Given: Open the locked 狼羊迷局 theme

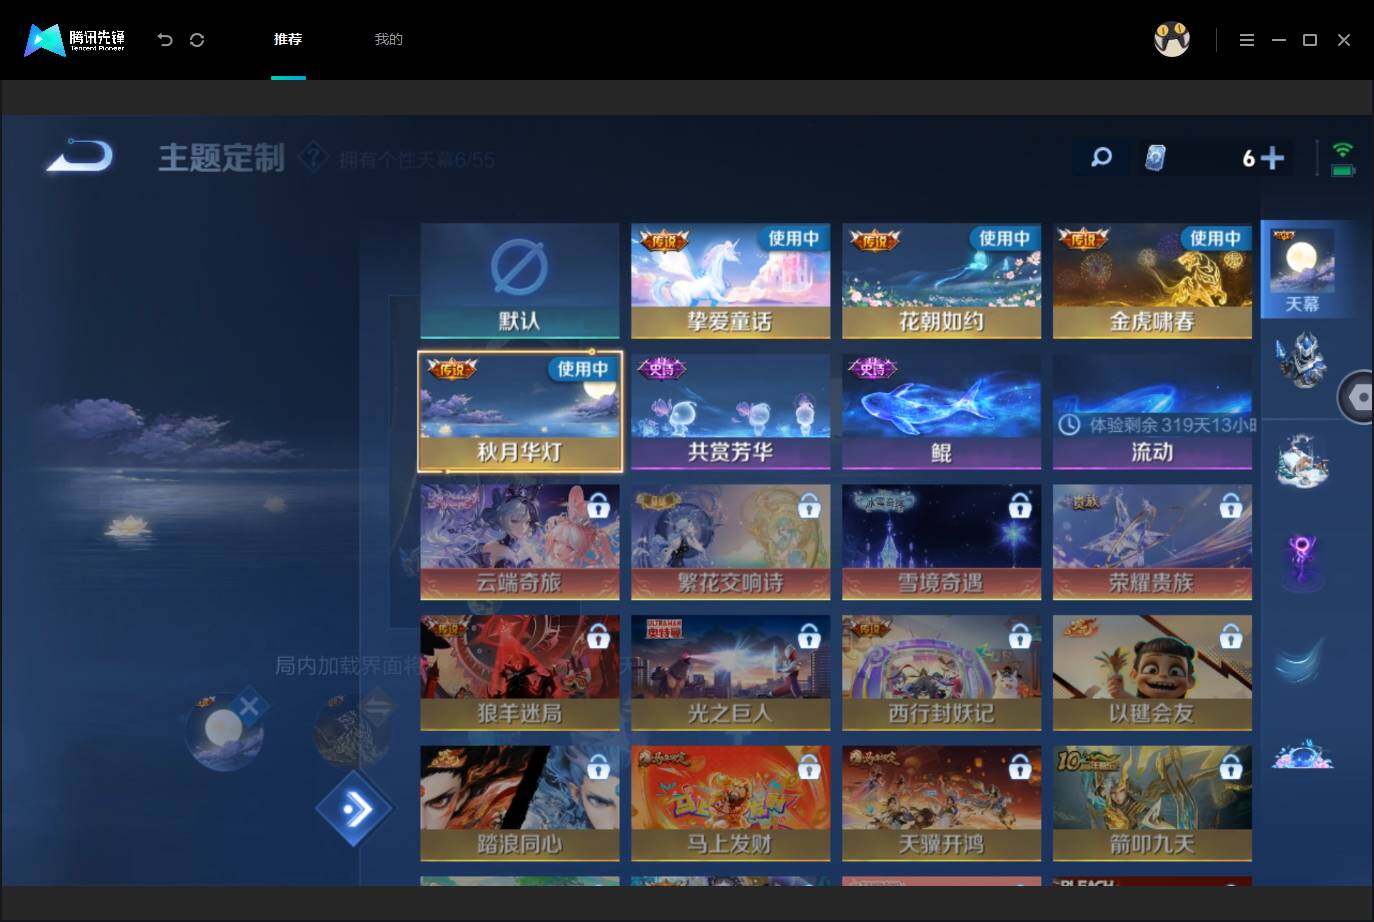Looking at the screenshot, I should [x=520, y=673].
